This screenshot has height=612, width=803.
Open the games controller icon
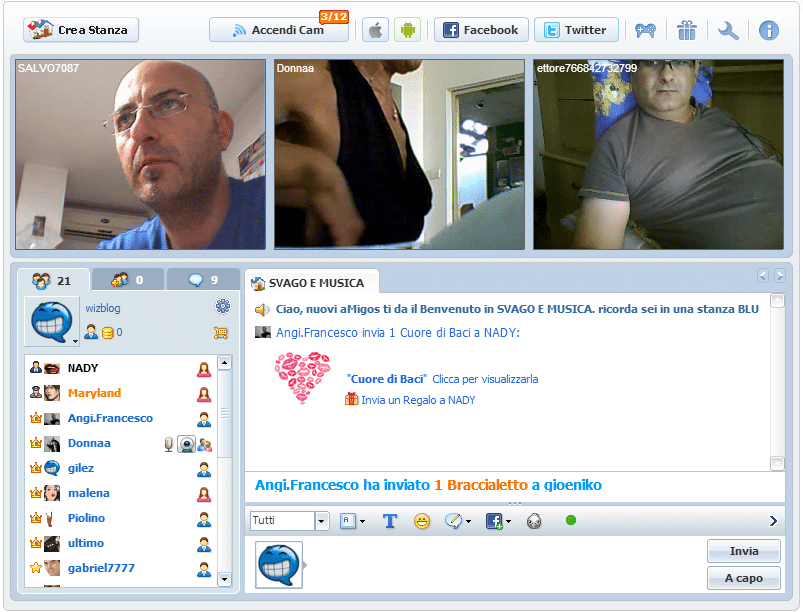click(645, 30)
